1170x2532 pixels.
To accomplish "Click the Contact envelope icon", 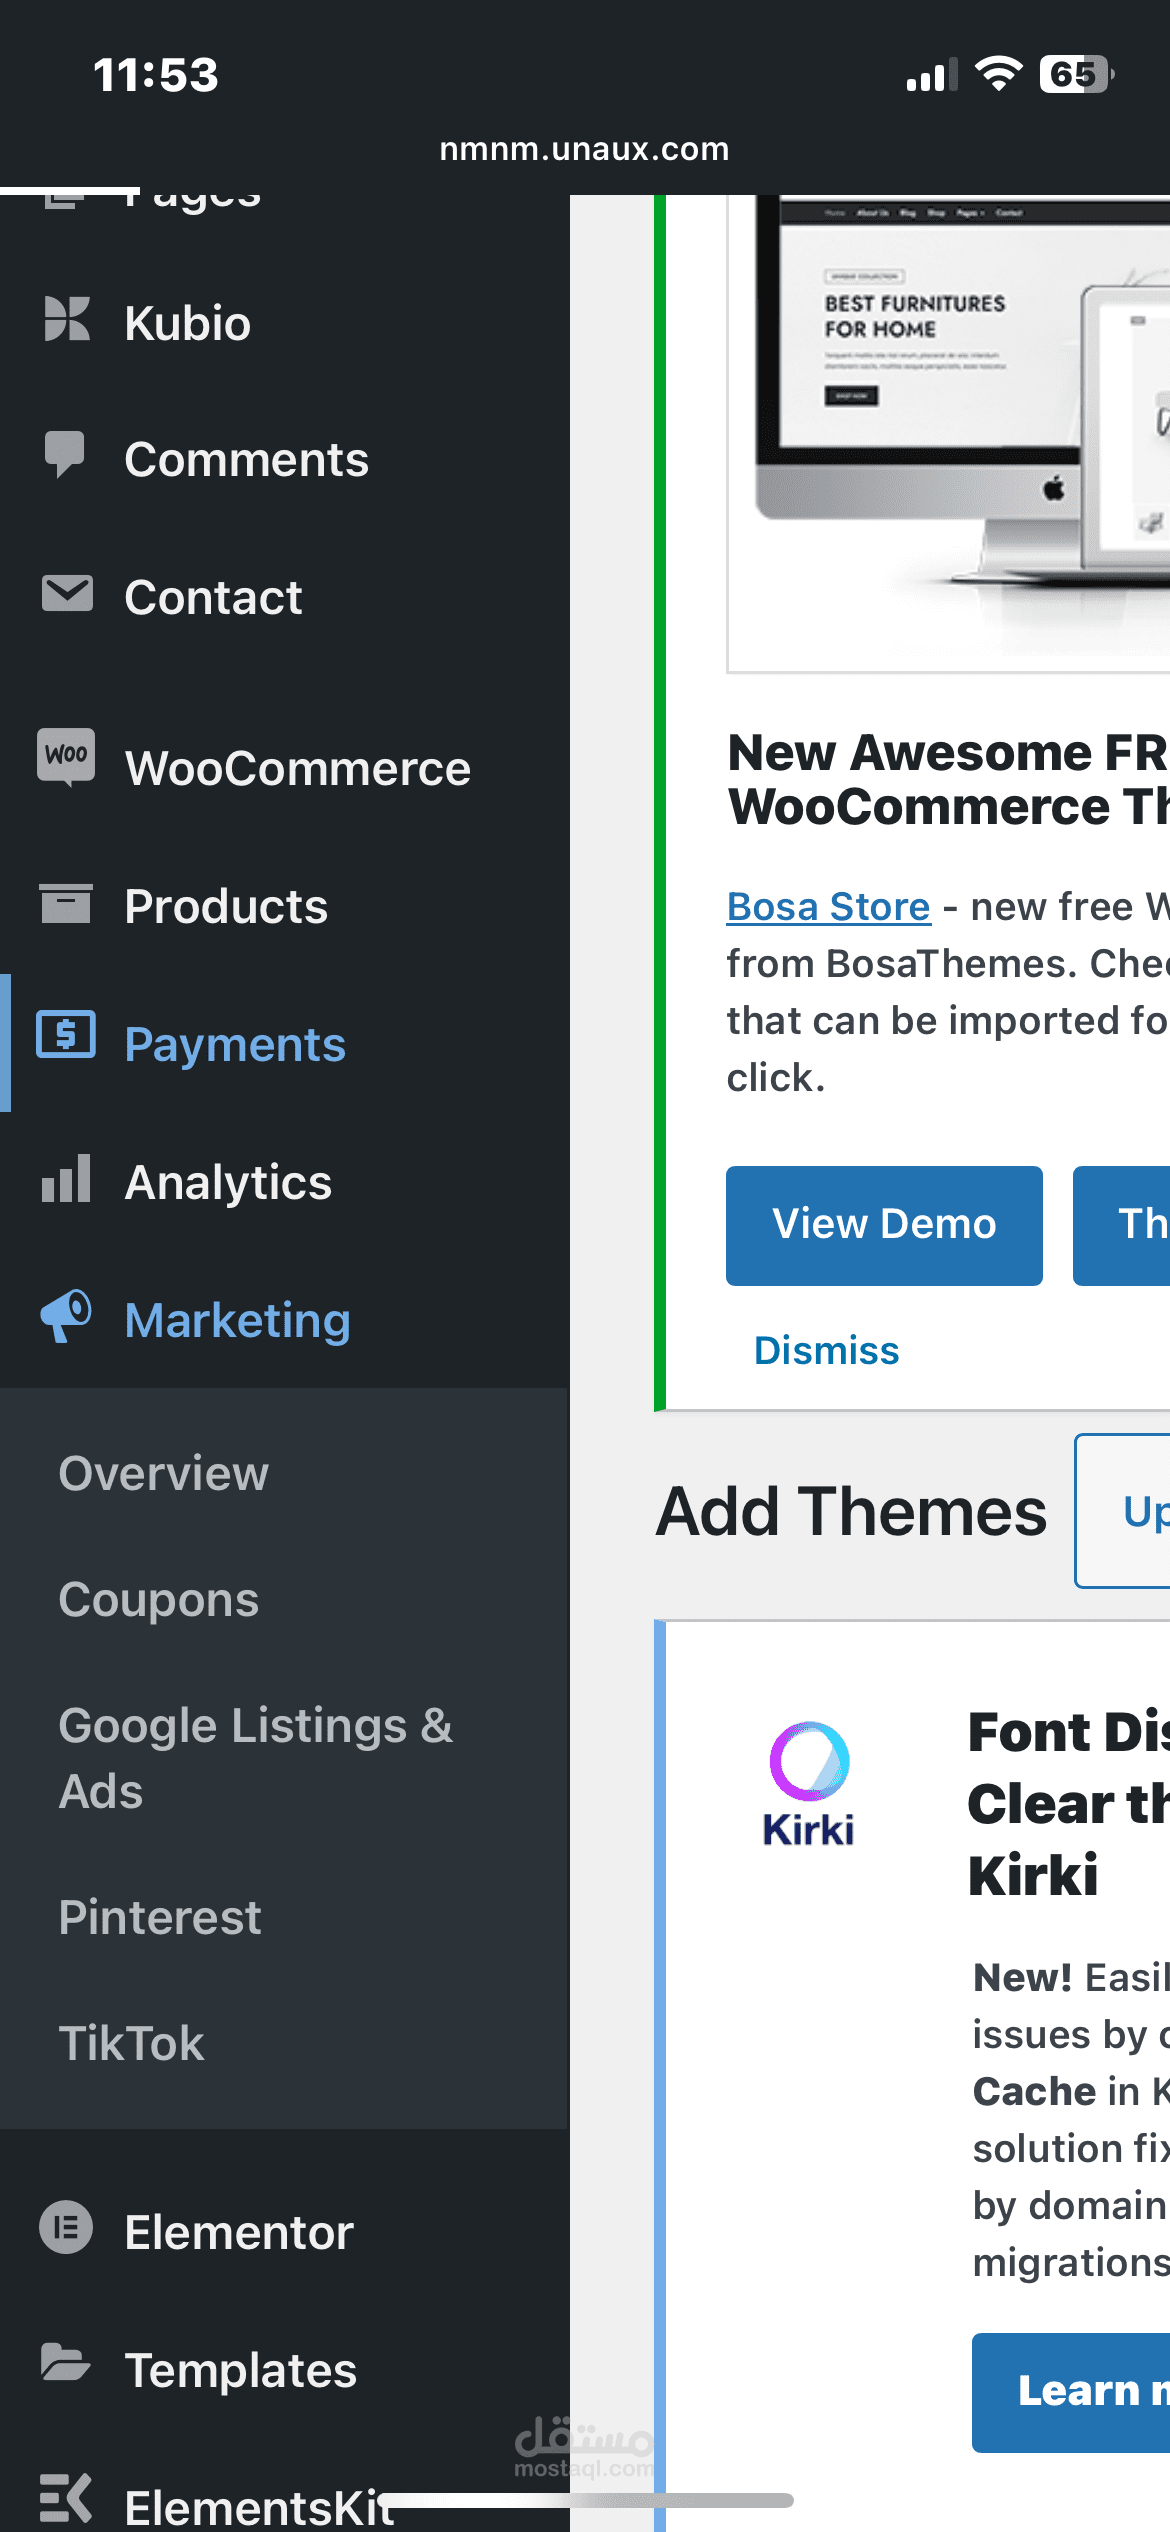I will tap(67, 593).
